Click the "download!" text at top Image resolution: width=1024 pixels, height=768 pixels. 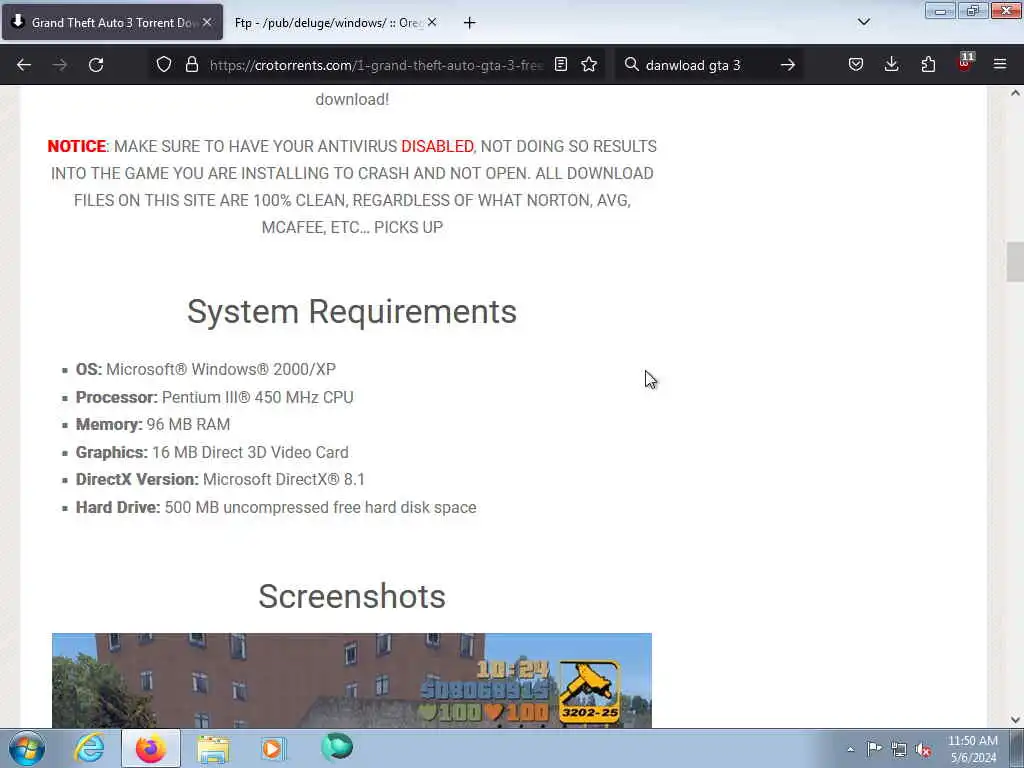point(352,99)
